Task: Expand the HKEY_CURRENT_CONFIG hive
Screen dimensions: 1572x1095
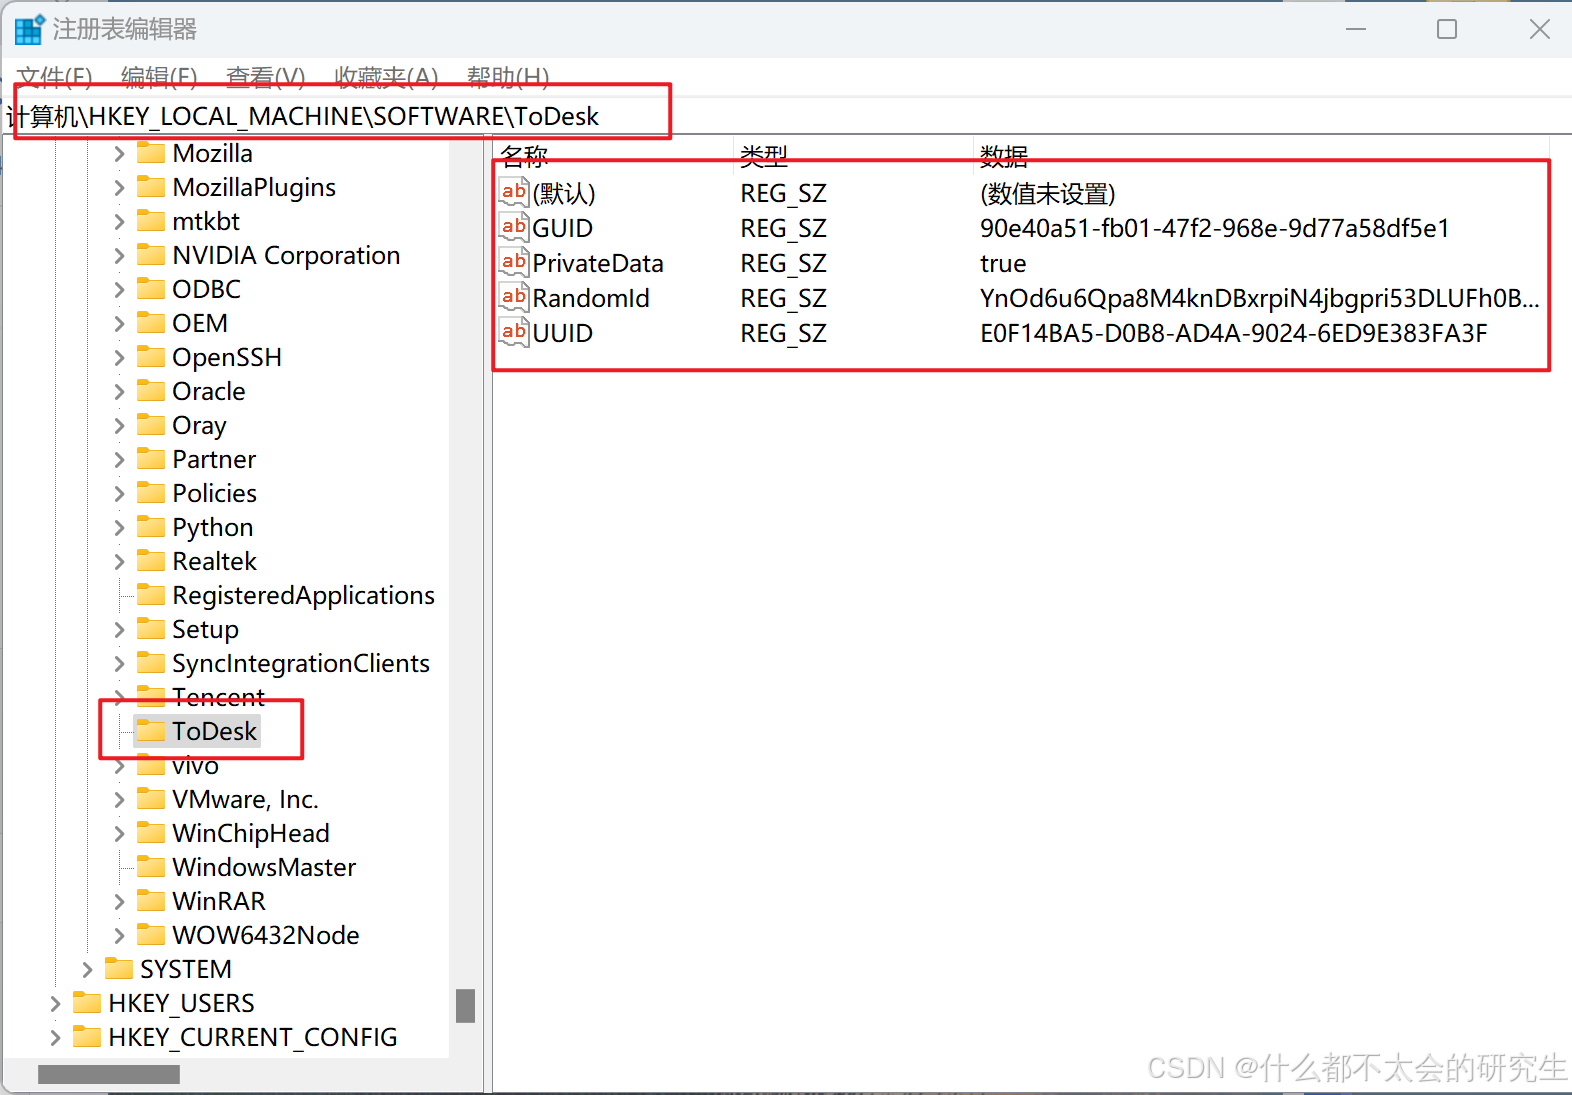Action: [55, 1037]
